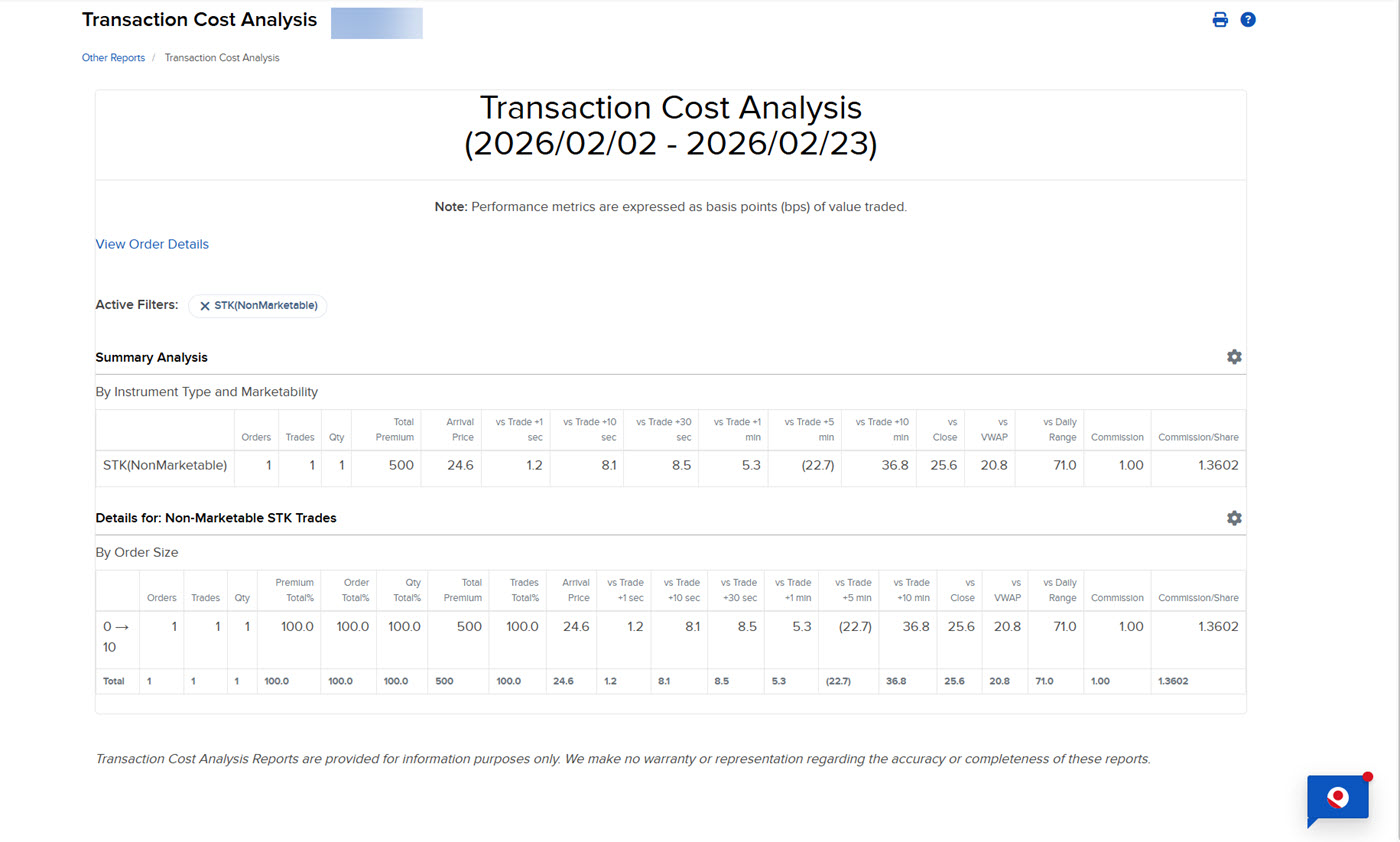Open View Order Details

(152, 244)
